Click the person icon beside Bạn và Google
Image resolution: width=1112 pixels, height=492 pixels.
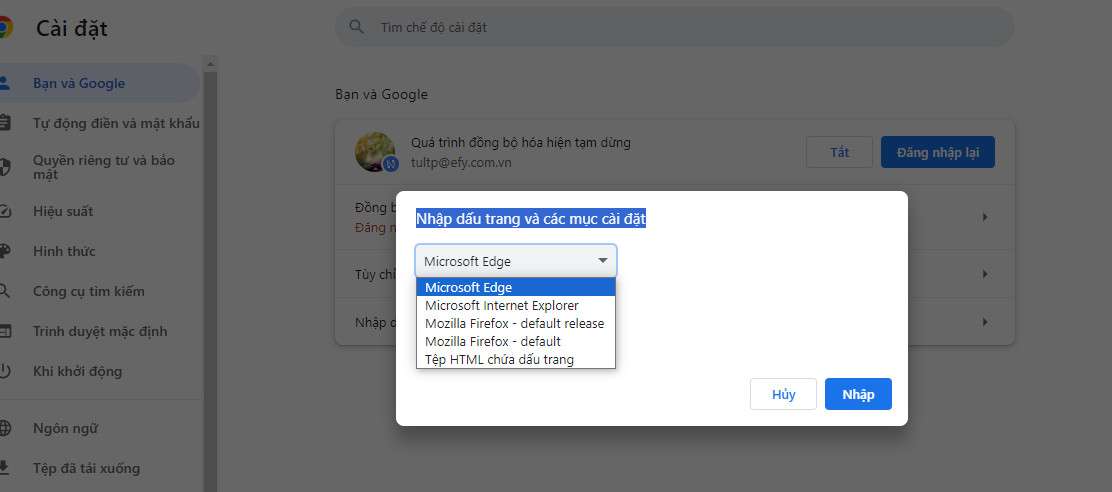click(x=4, y=83)
